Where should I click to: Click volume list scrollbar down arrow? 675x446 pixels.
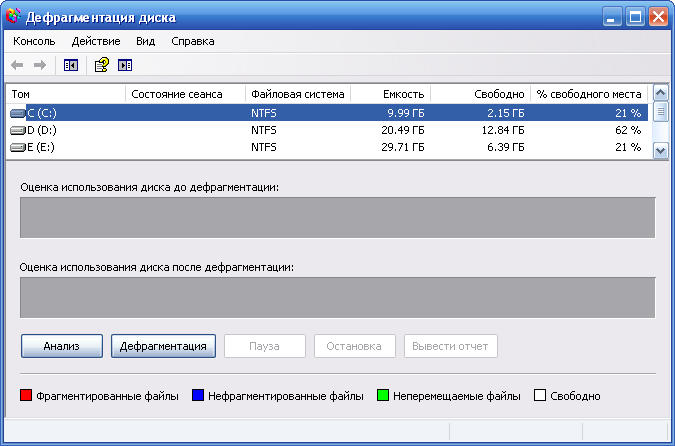pos(661,151)
